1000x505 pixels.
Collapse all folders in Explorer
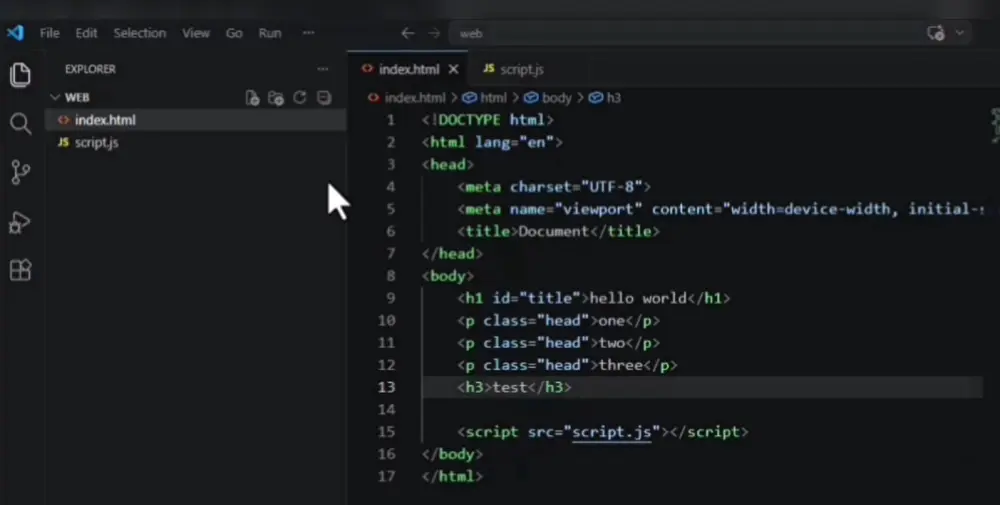324,98
